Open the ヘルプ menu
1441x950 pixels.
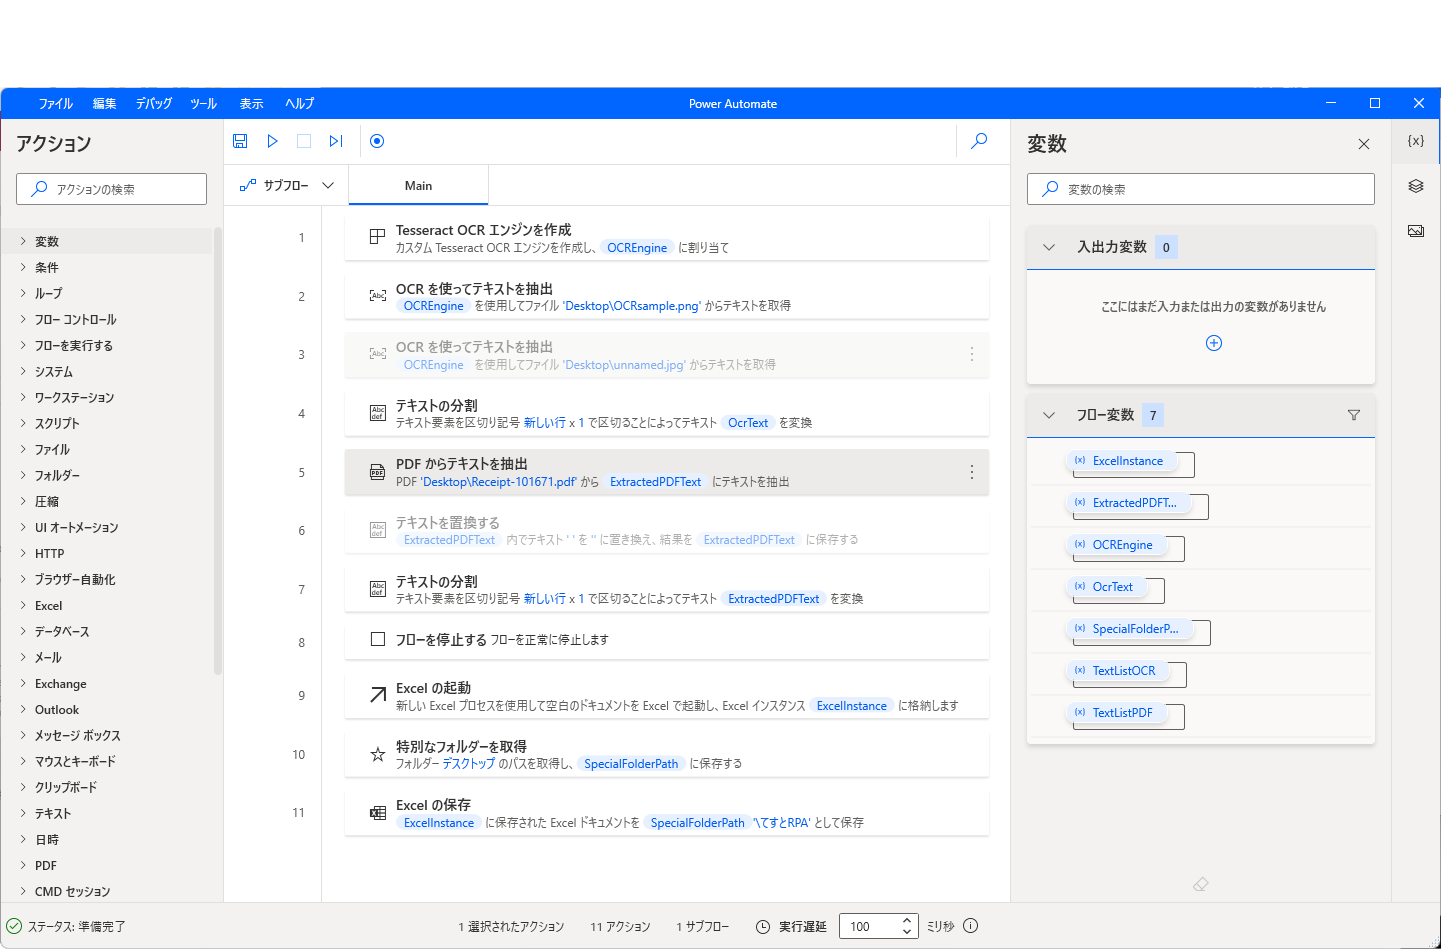(x=299, y=104)
